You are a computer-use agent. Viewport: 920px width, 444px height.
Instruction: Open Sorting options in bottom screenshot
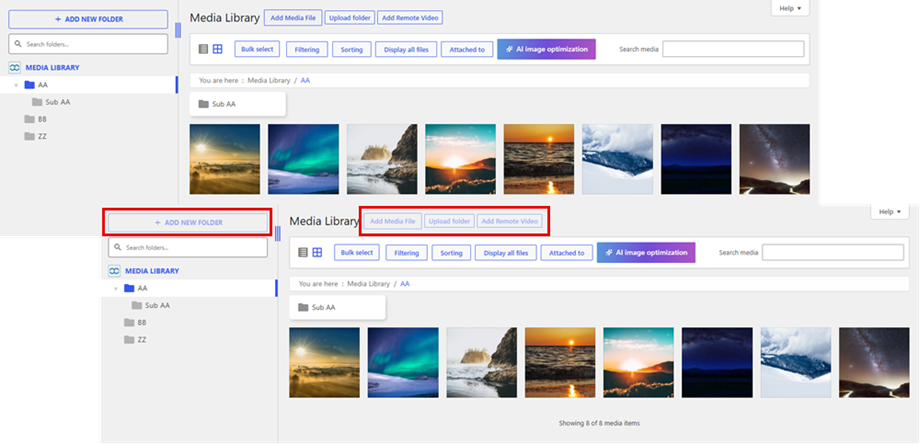click(451, 253)
